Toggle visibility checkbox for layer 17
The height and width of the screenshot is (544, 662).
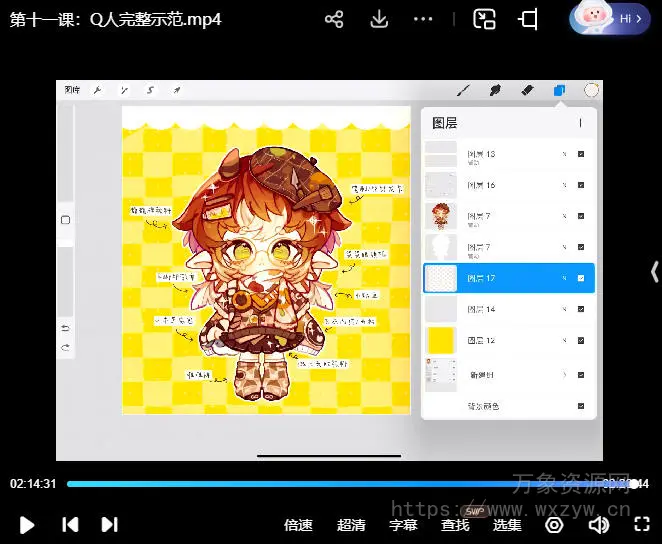(581, 278)
